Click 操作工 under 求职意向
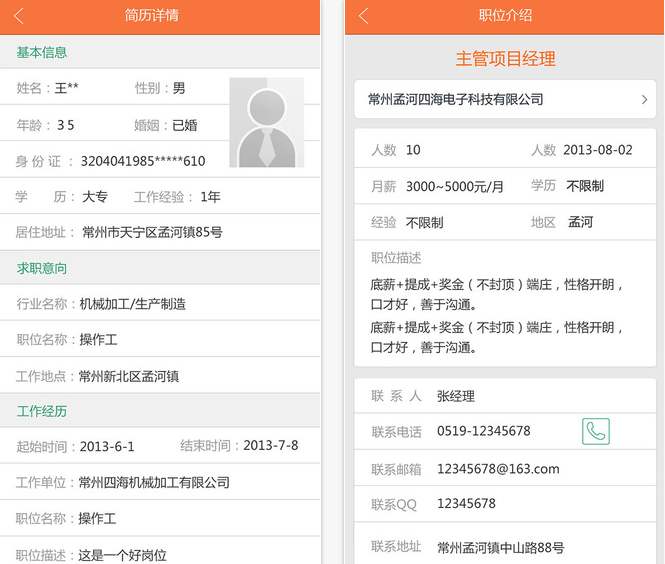Screen dimensions: 665x564 pos(98,340)
